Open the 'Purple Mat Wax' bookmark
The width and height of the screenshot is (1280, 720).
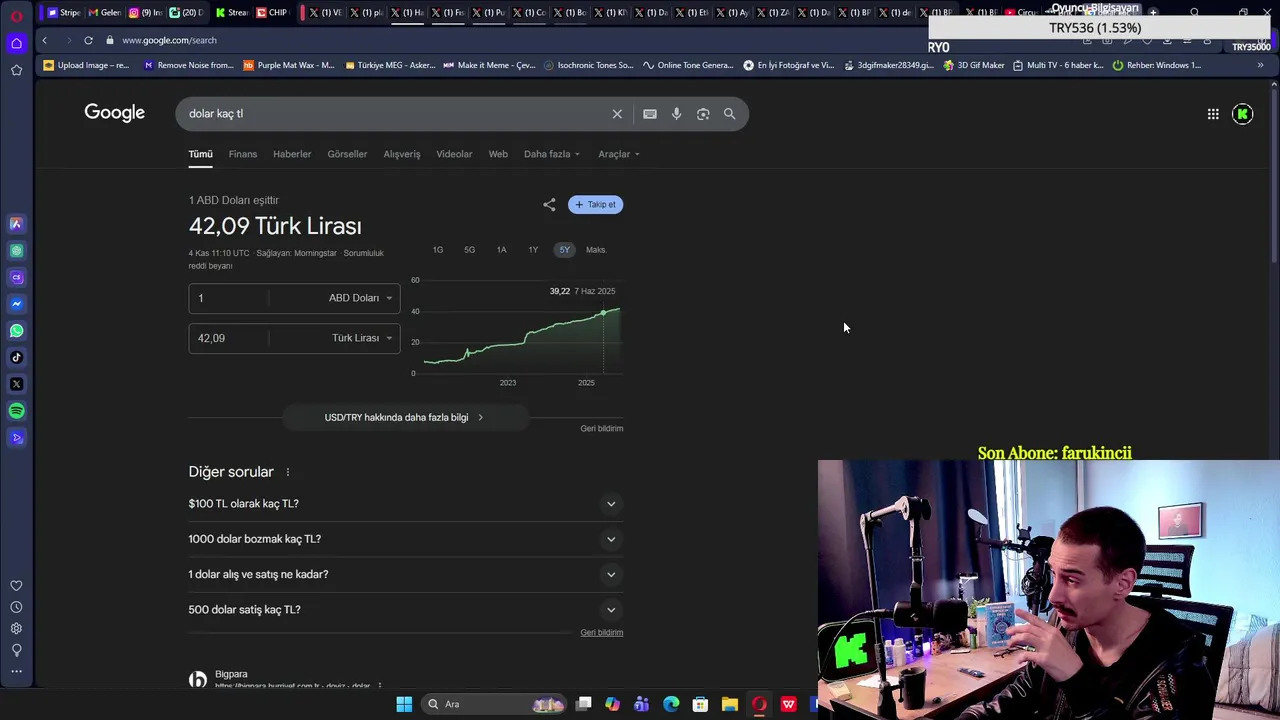(288, 65)
